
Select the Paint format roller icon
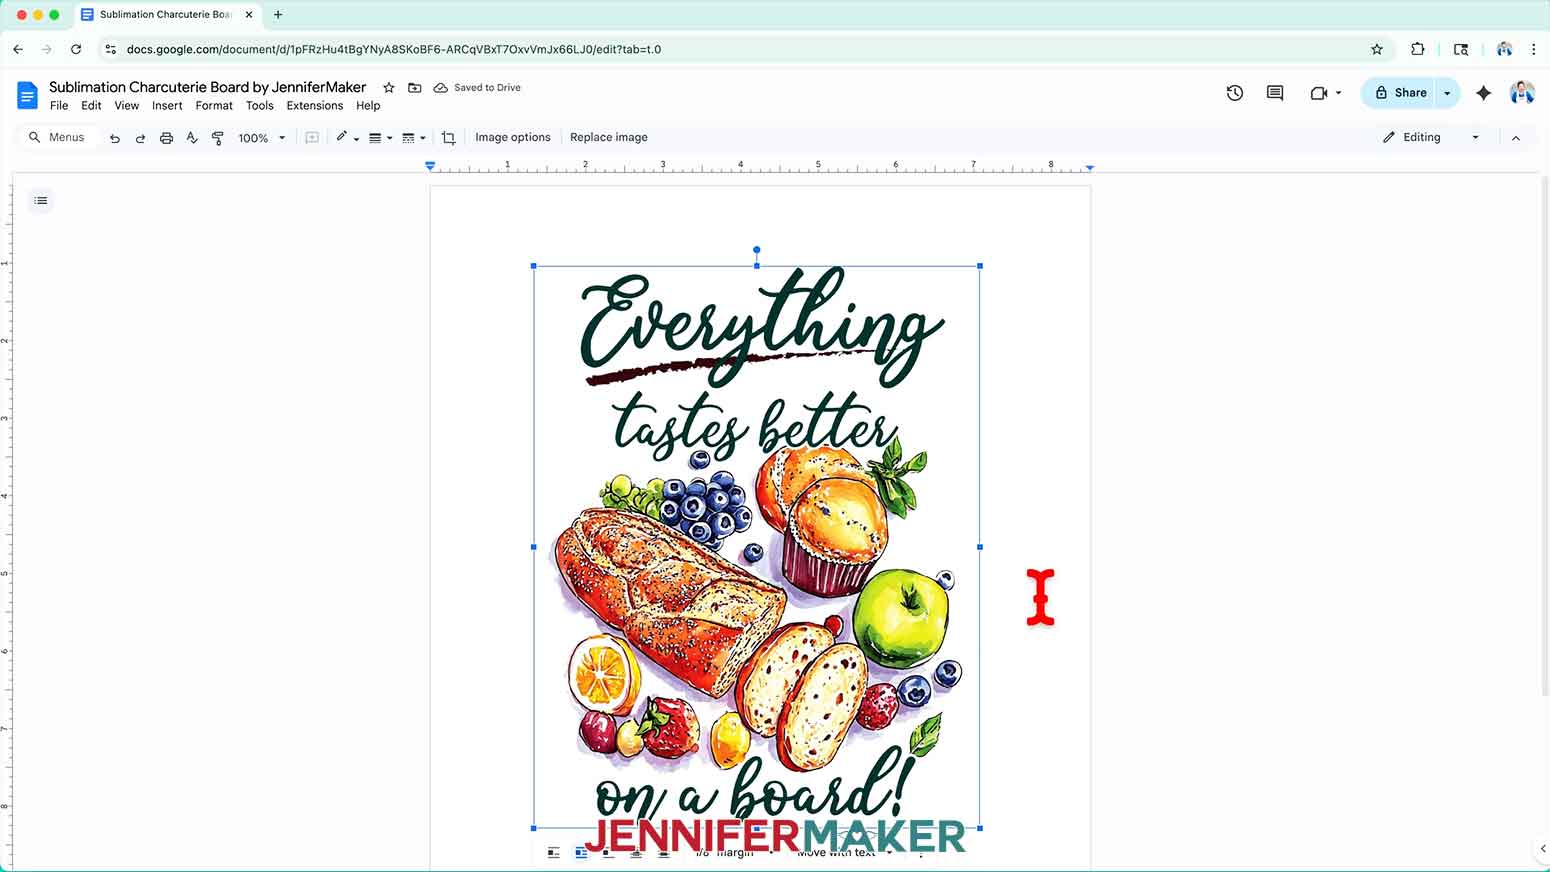click(218, 138)
